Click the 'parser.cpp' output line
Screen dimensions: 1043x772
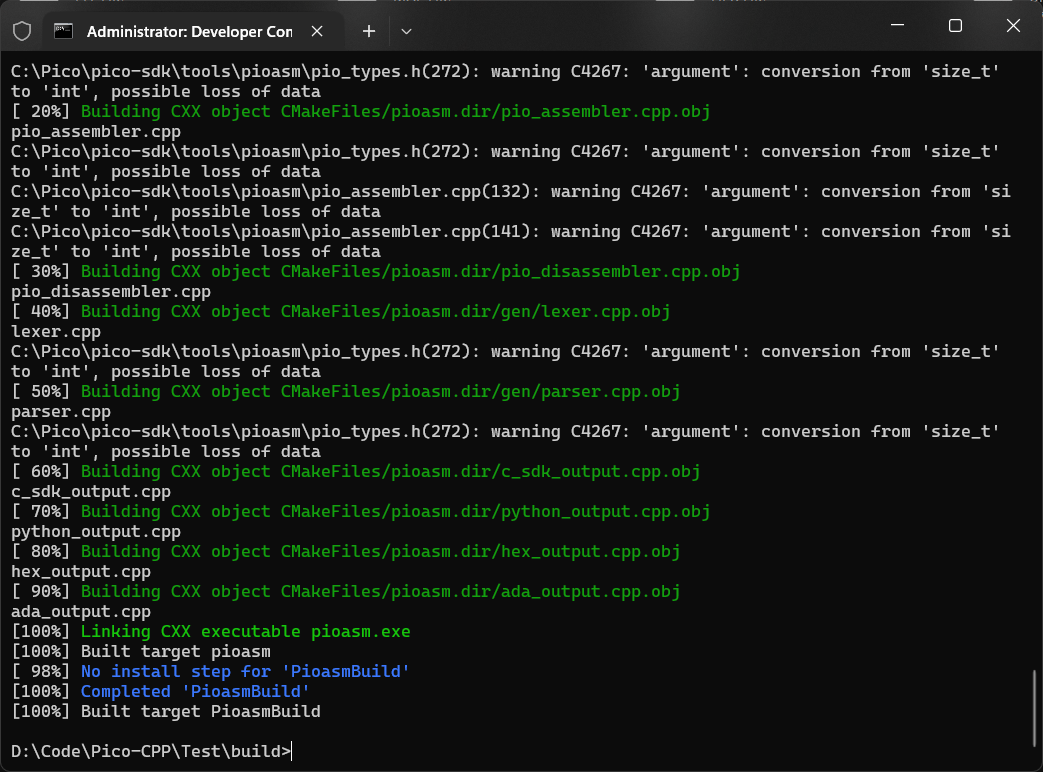[x=61, y=412]
